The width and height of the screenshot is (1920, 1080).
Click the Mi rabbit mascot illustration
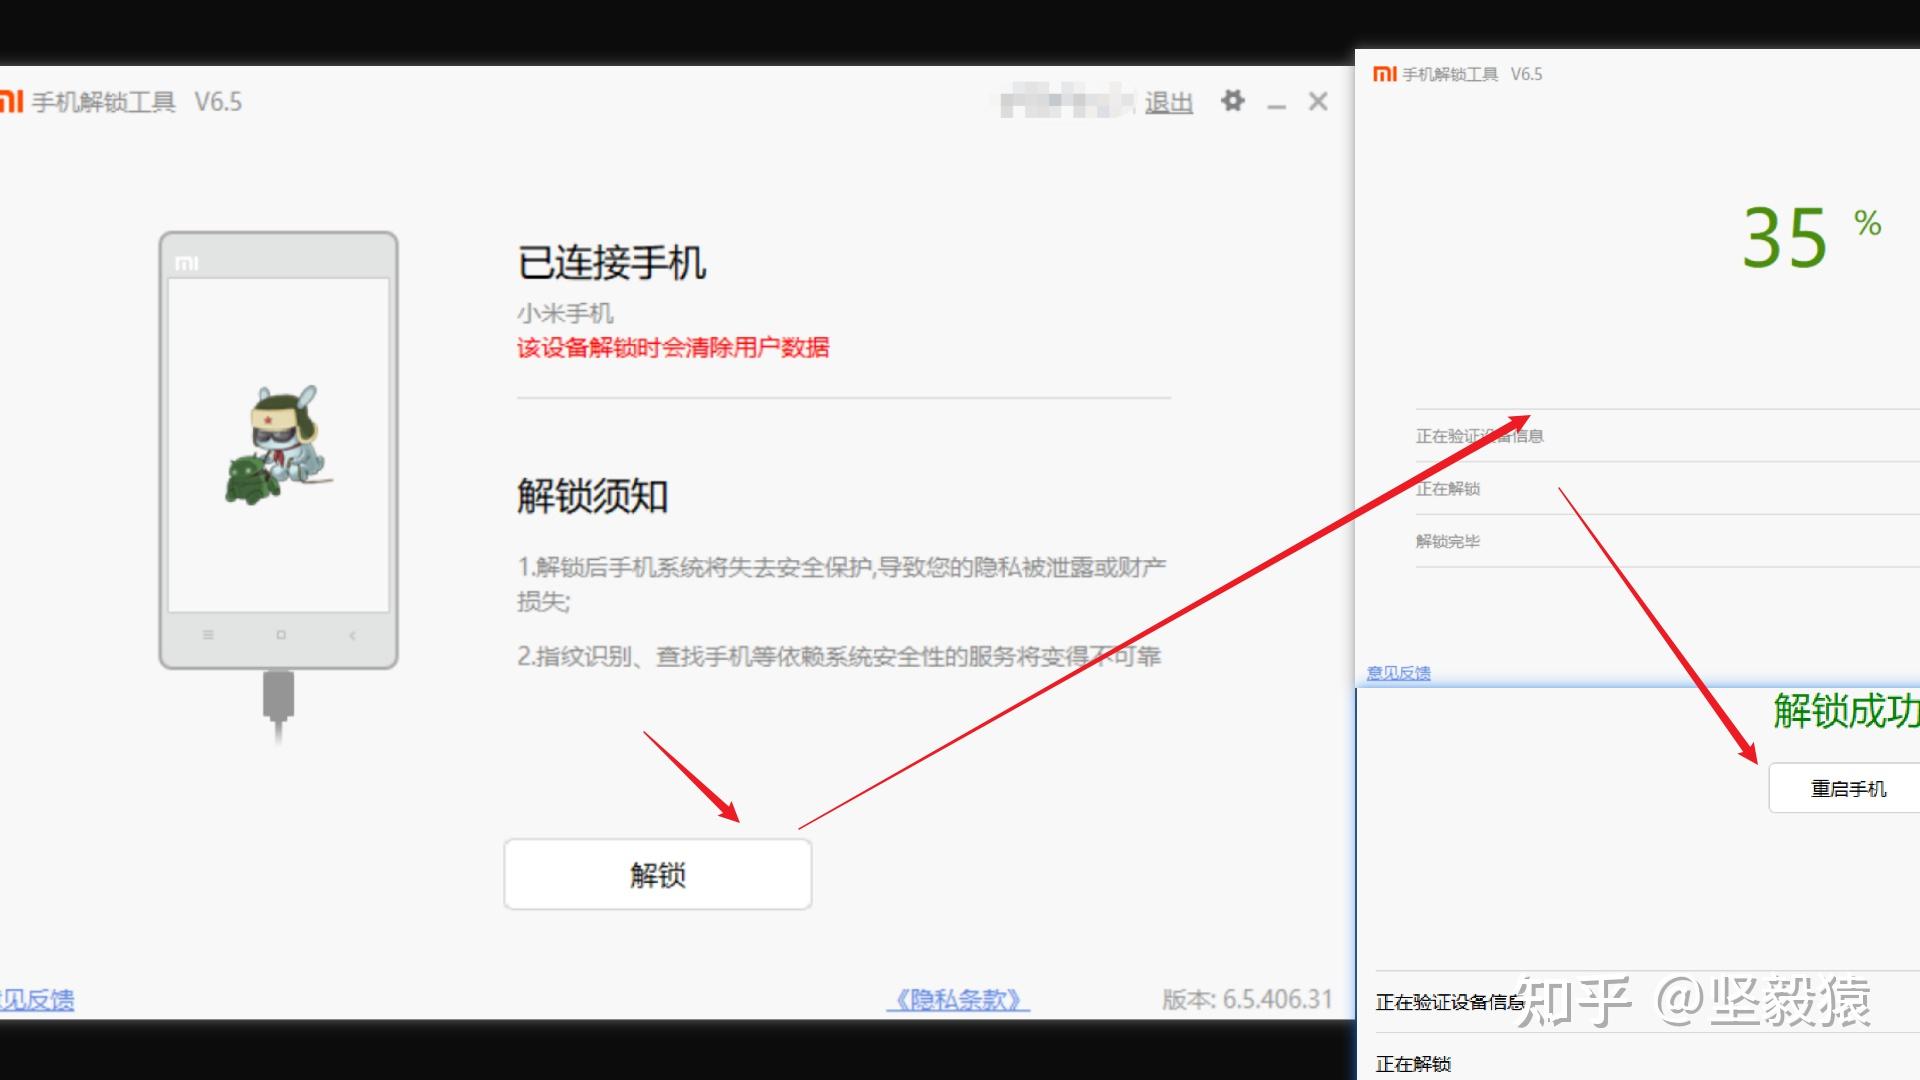point(280,443)
